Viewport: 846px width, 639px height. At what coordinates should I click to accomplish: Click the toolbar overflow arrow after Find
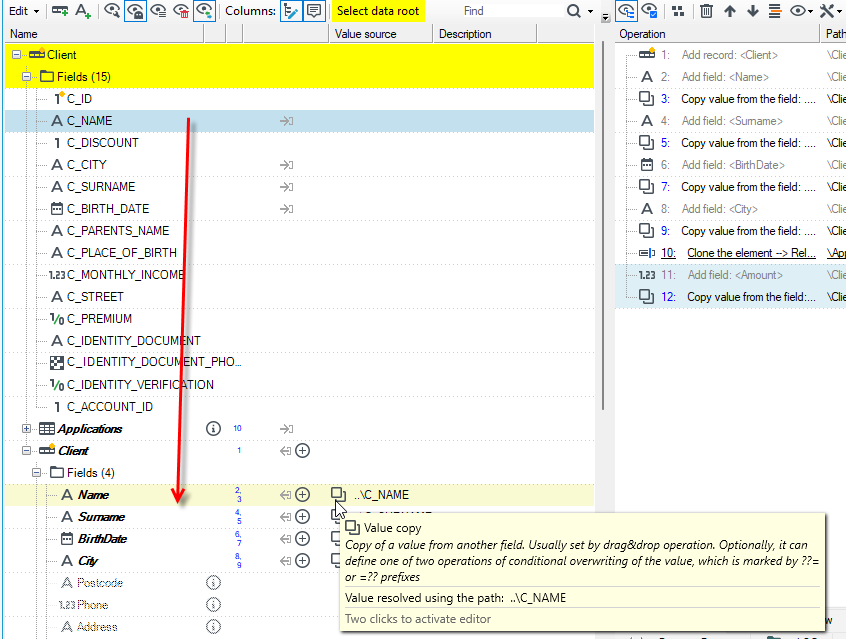click(x=605, y=17)
